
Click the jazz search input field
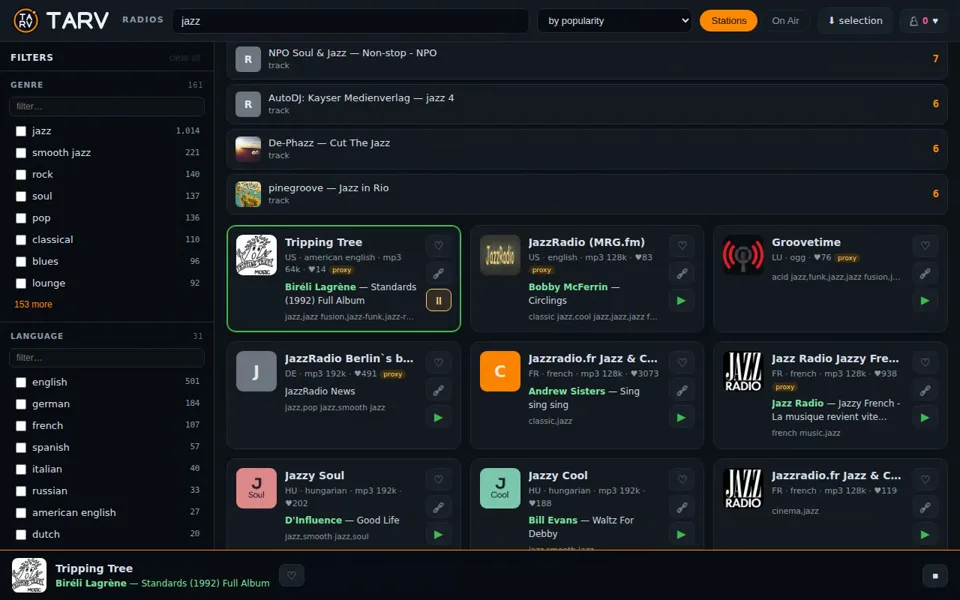(351, 21)
